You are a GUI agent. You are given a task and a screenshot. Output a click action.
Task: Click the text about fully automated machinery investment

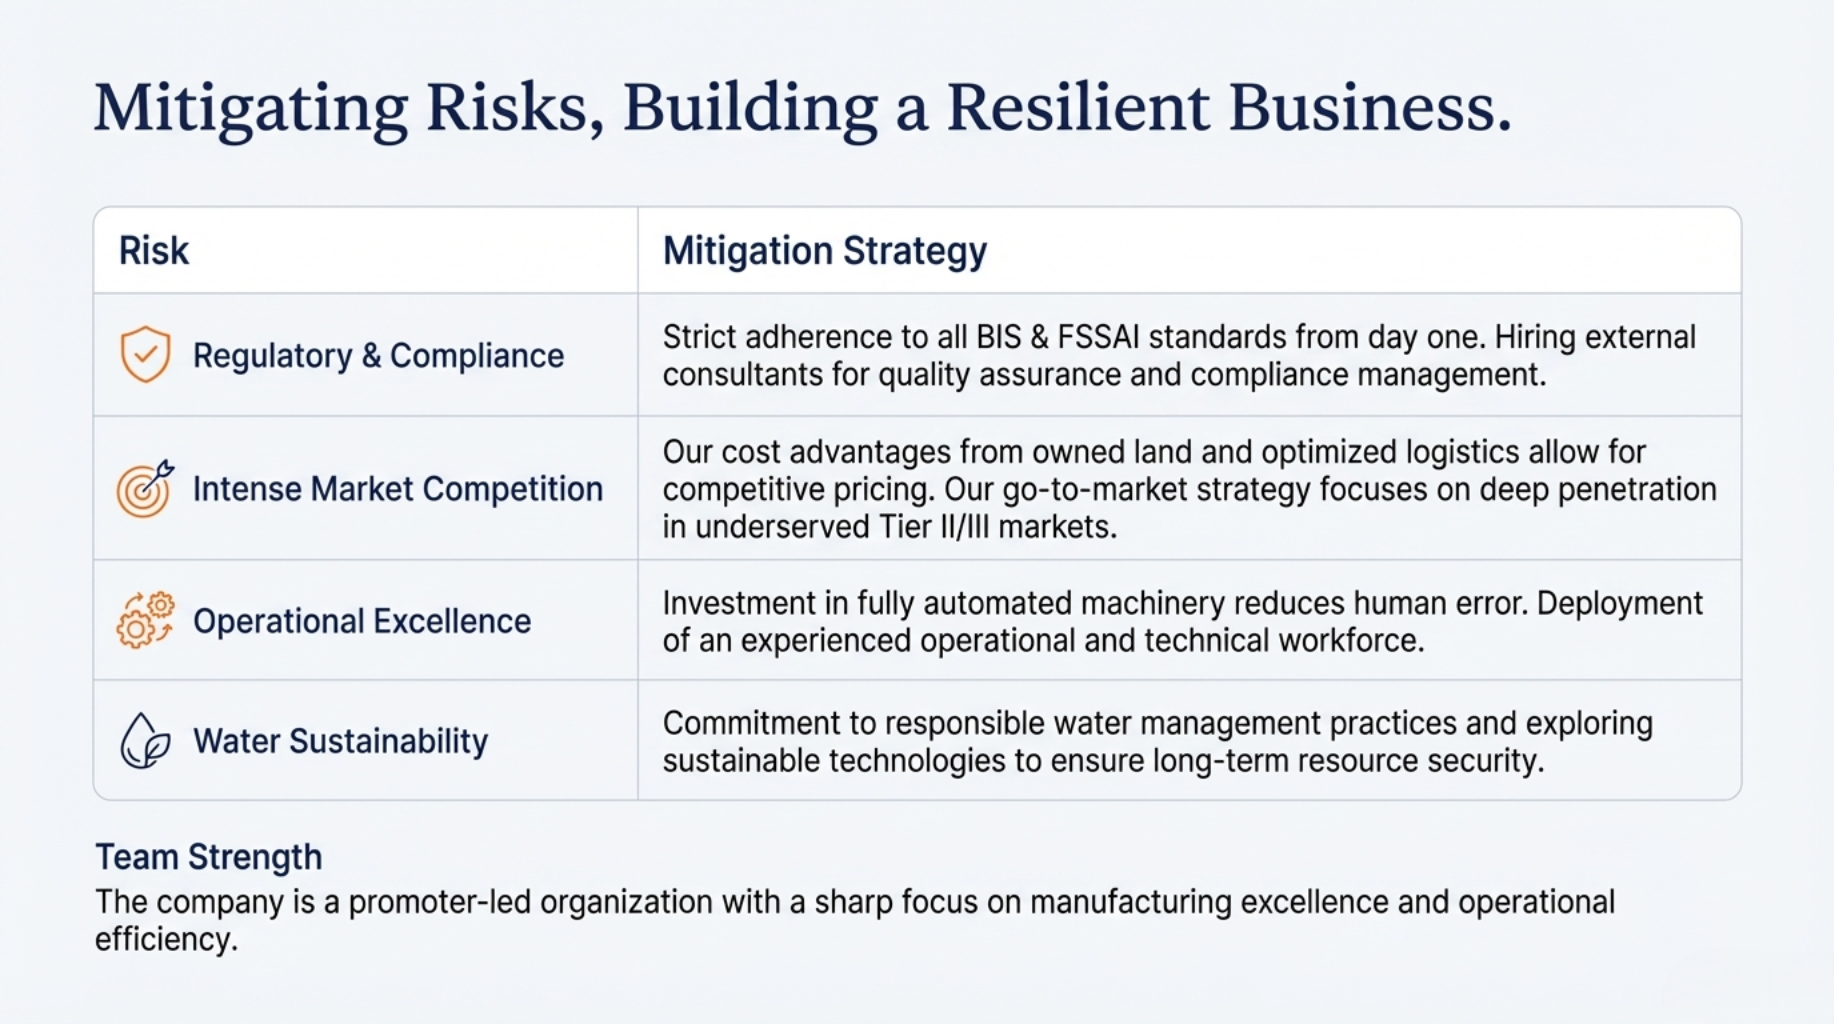click(x=1182, y=621)
